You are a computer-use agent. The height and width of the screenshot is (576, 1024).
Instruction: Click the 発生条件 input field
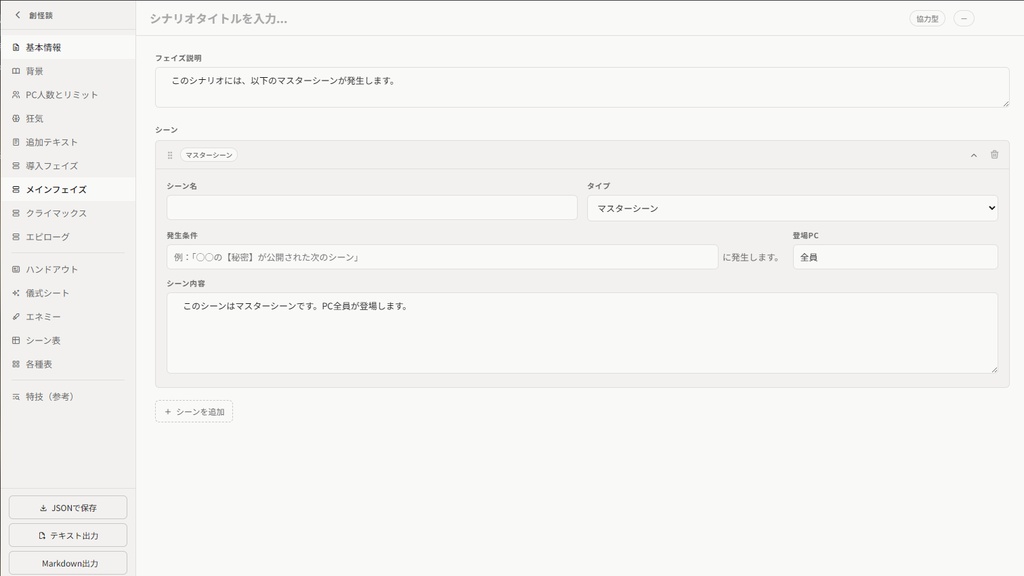point(442,257)
